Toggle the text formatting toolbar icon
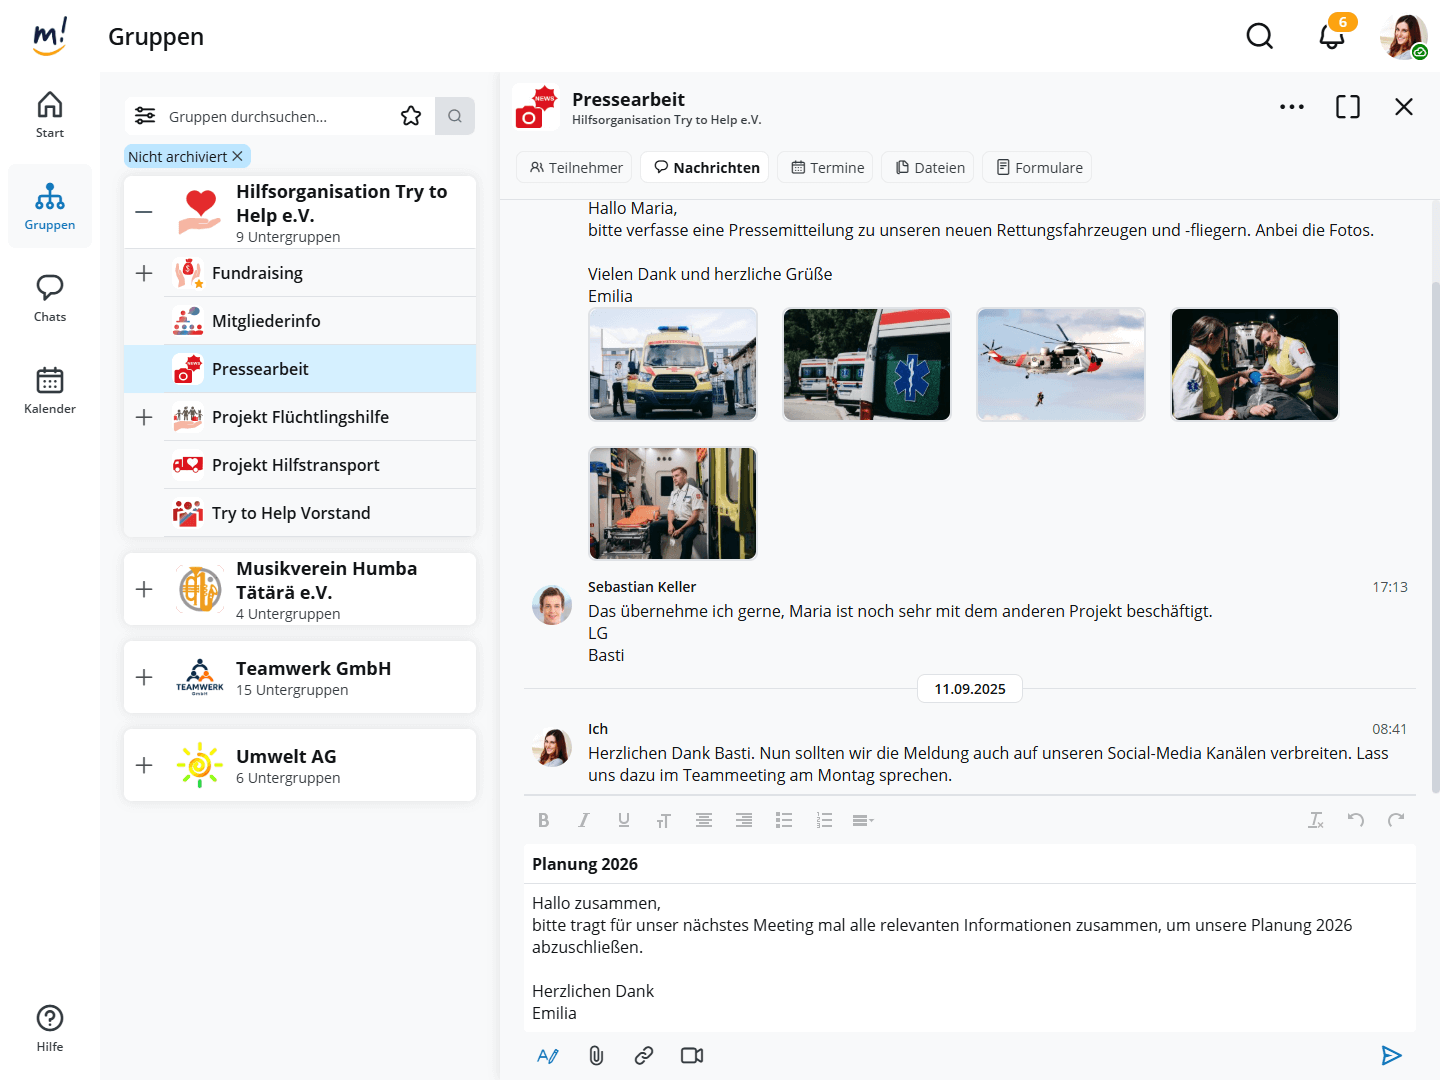The height and width of the screenshot is (1080, 1440). coord(547,1055)
